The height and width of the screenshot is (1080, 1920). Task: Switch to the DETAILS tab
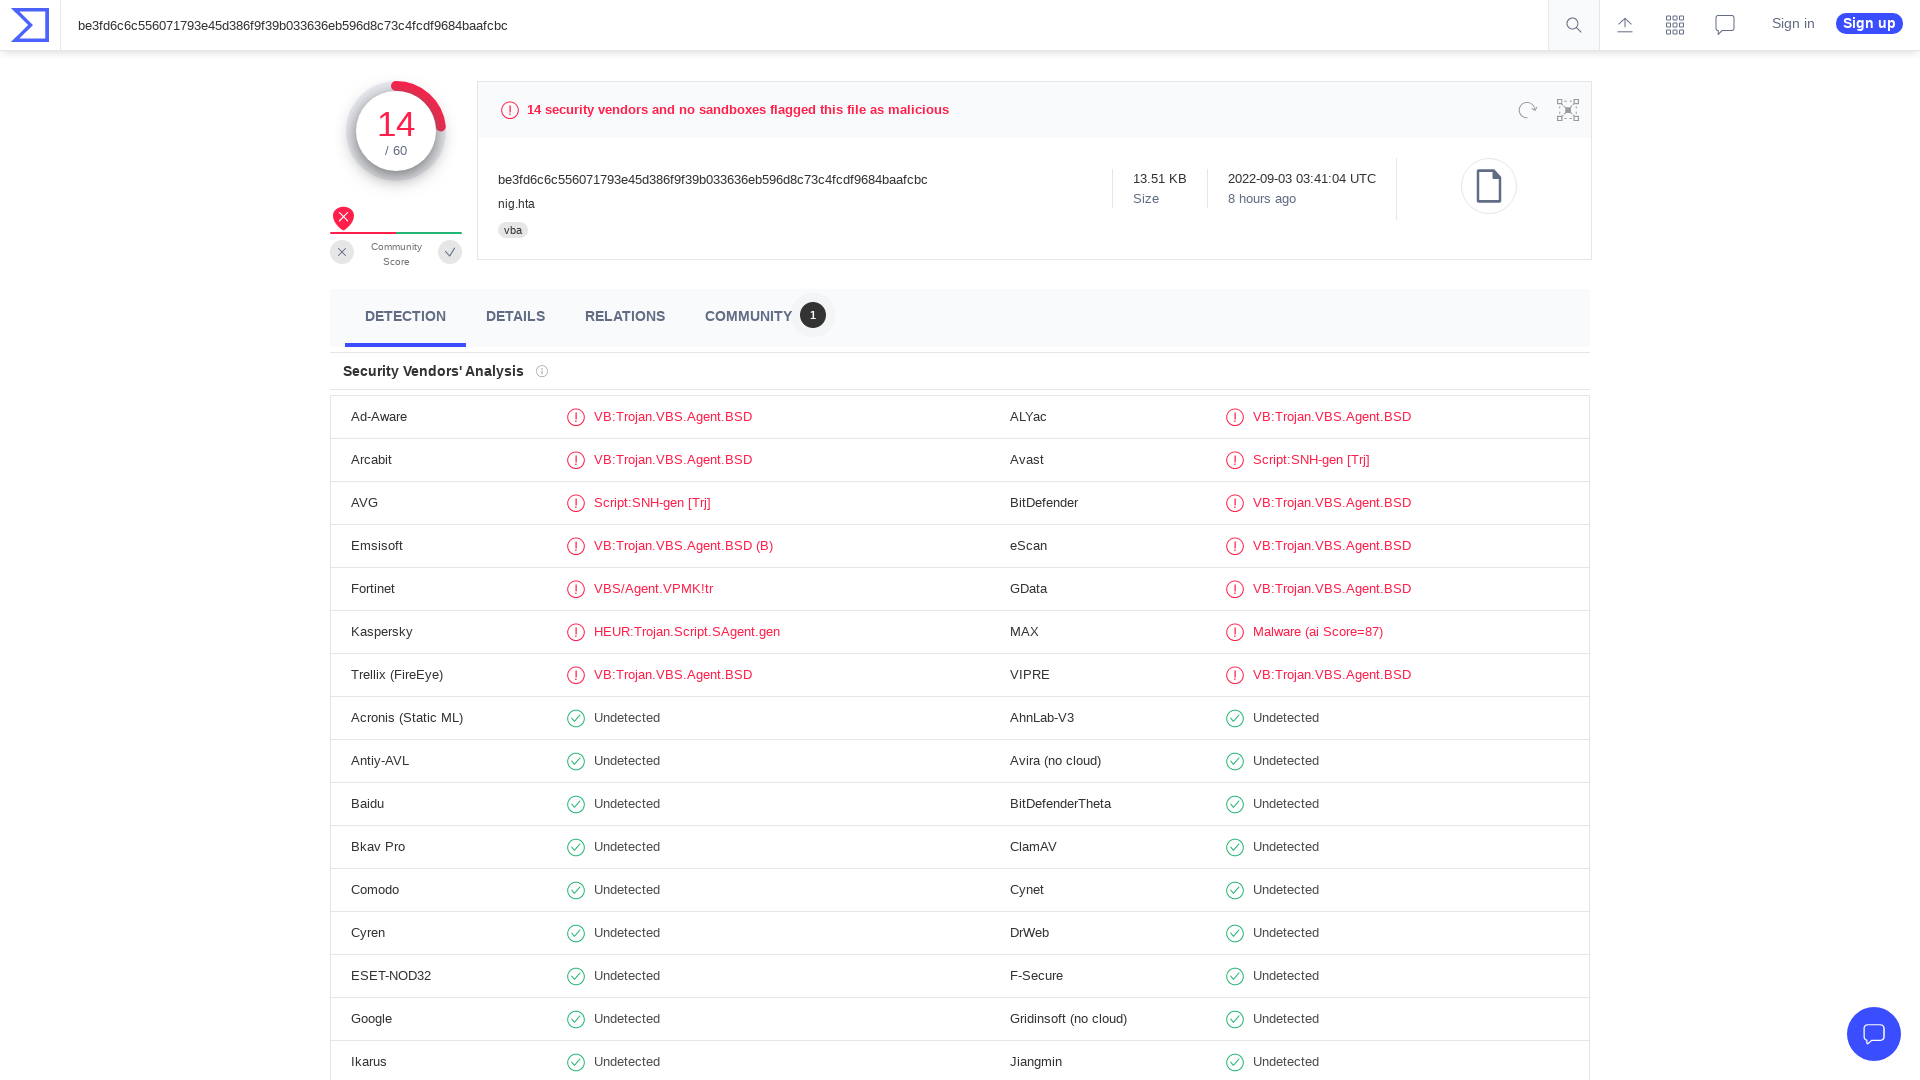515,316
